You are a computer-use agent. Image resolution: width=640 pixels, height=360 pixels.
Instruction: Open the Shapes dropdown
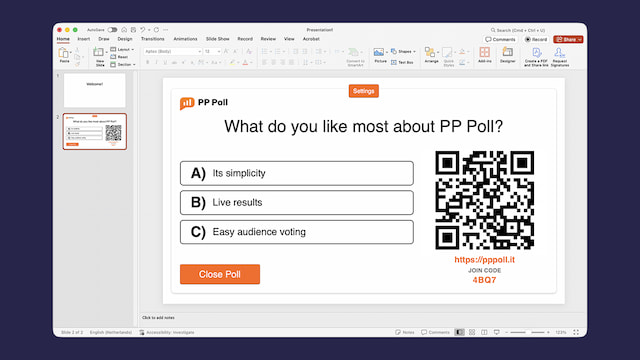[403, 51]
